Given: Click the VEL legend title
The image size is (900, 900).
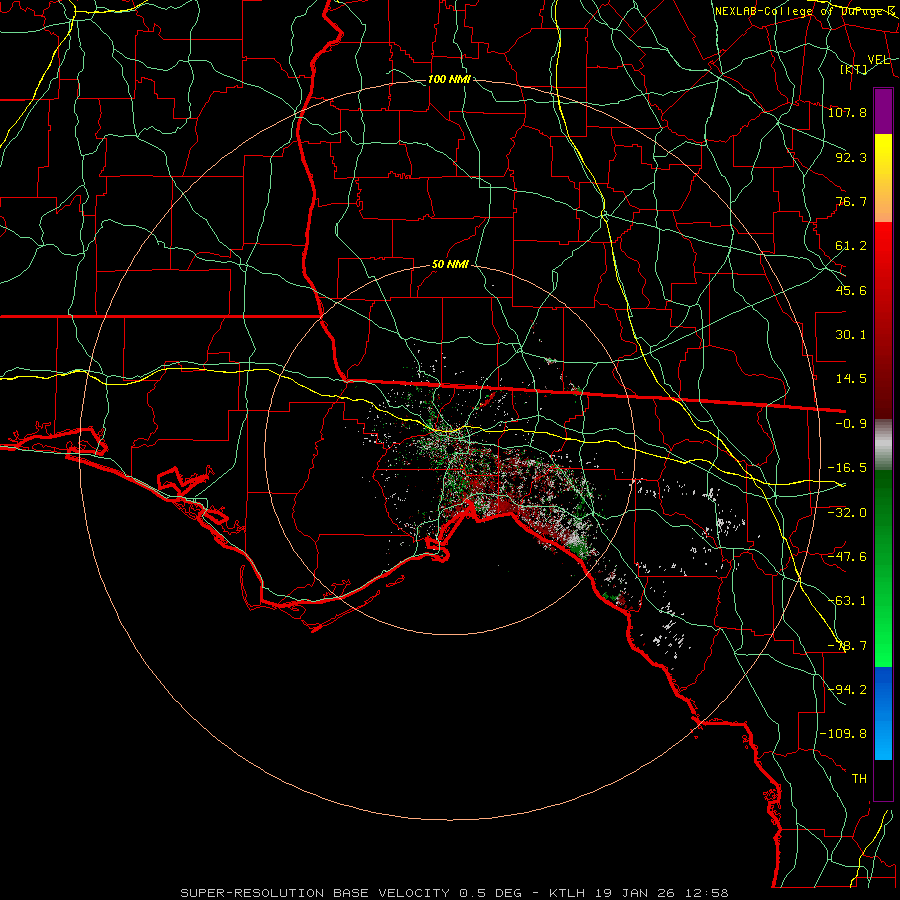Looking at the screenshot, I should click(x=879, y=60).
